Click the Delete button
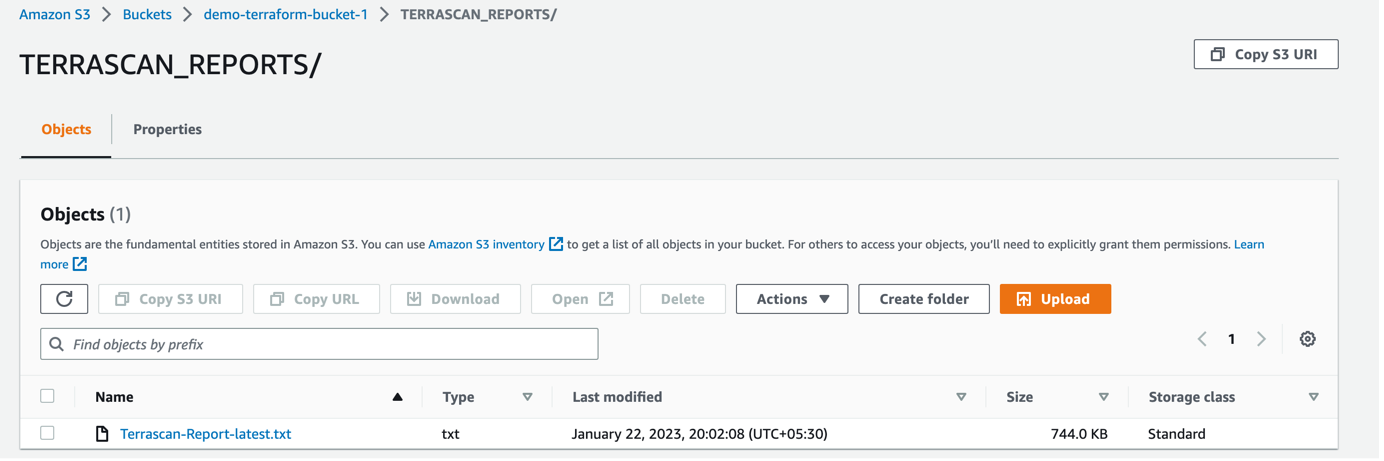This screenshot has width=1384, height=461. click(685, 300)
